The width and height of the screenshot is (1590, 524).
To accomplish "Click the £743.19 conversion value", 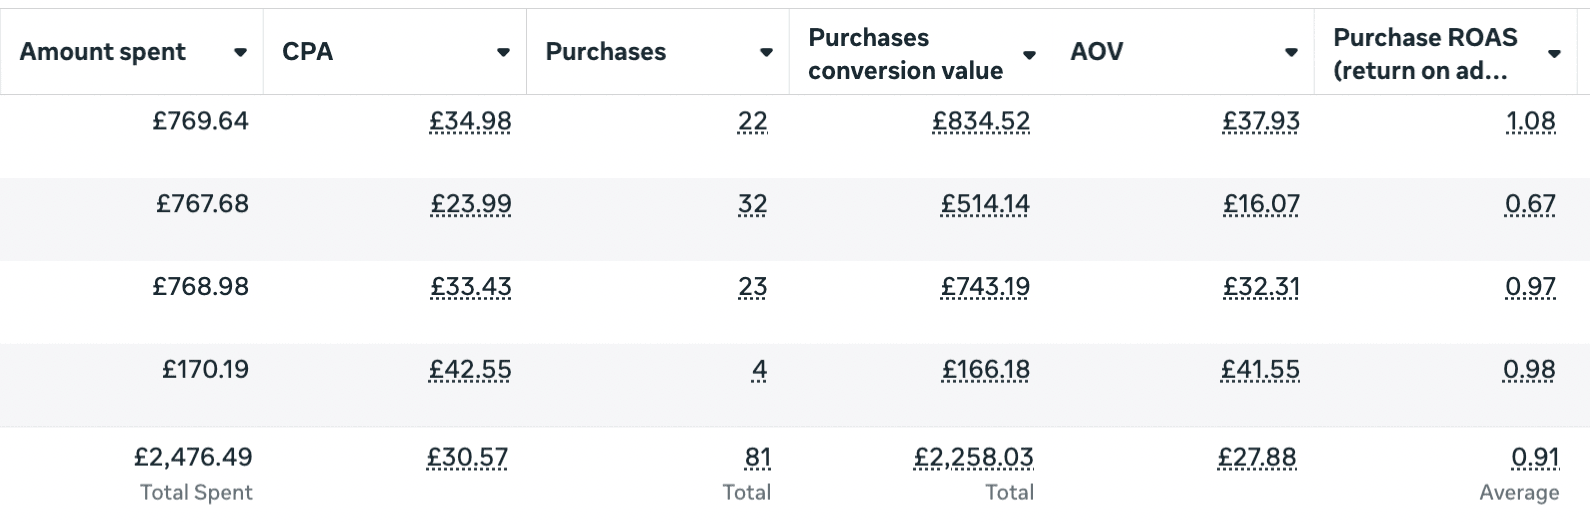I will click(985, 288).
